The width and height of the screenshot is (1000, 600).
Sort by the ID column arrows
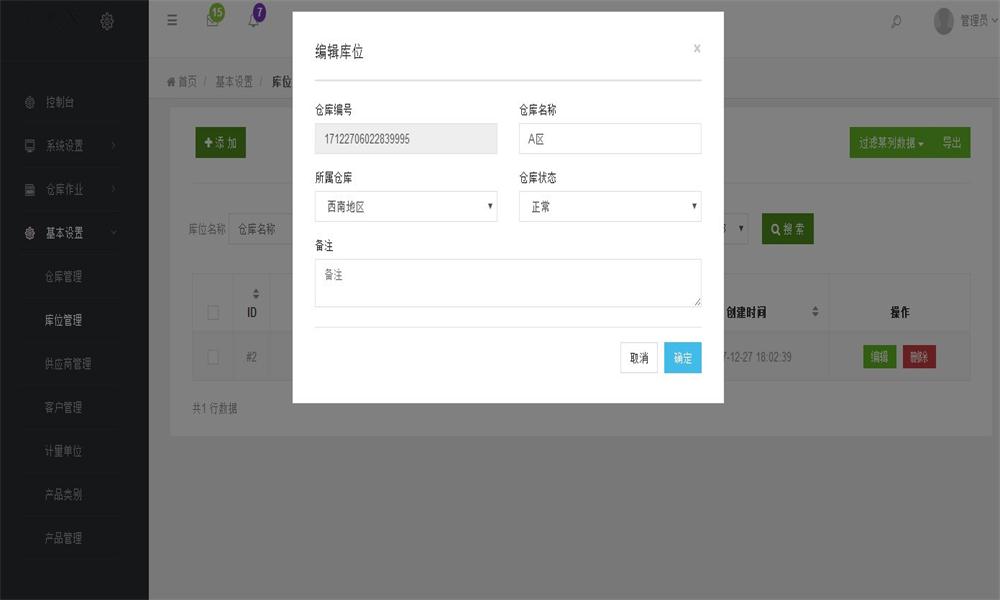point(256,293)
